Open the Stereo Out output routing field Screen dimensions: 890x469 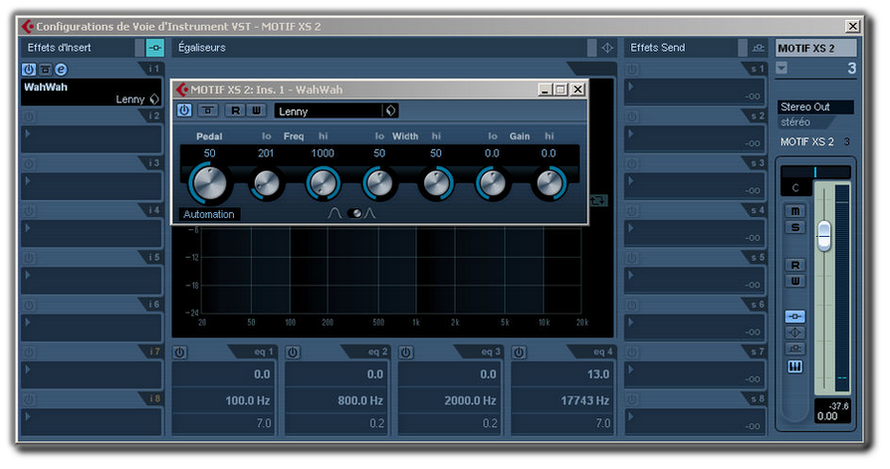(816, 107)
